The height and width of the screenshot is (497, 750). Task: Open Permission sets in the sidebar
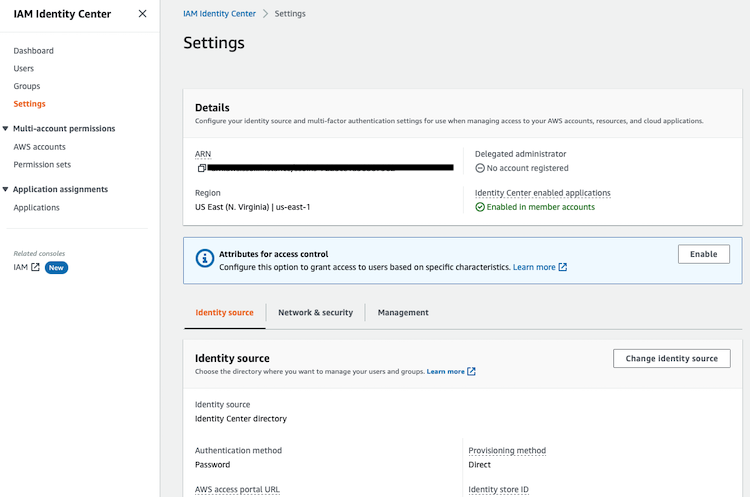pyautogui.click(x=42, y=165)
